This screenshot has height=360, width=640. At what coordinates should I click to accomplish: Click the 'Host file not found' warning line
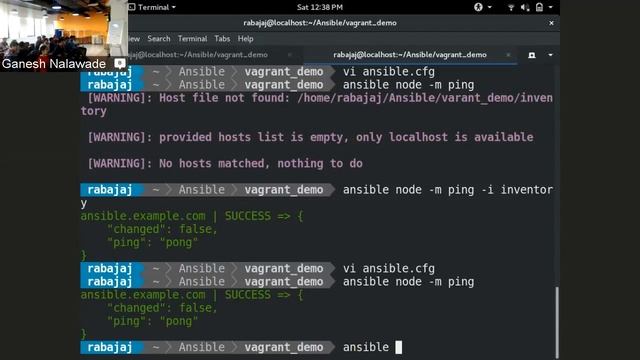(x=316, y=104)
